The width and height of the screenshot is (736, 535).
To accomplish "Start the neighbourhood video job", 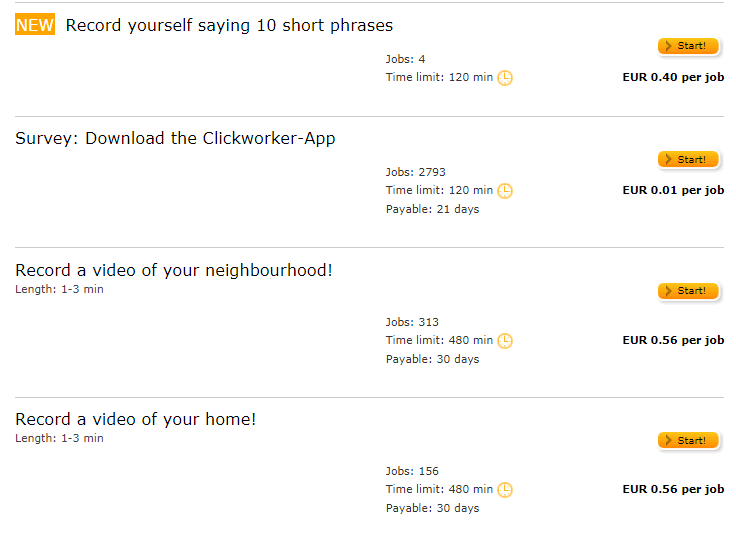I will point(688,291).
